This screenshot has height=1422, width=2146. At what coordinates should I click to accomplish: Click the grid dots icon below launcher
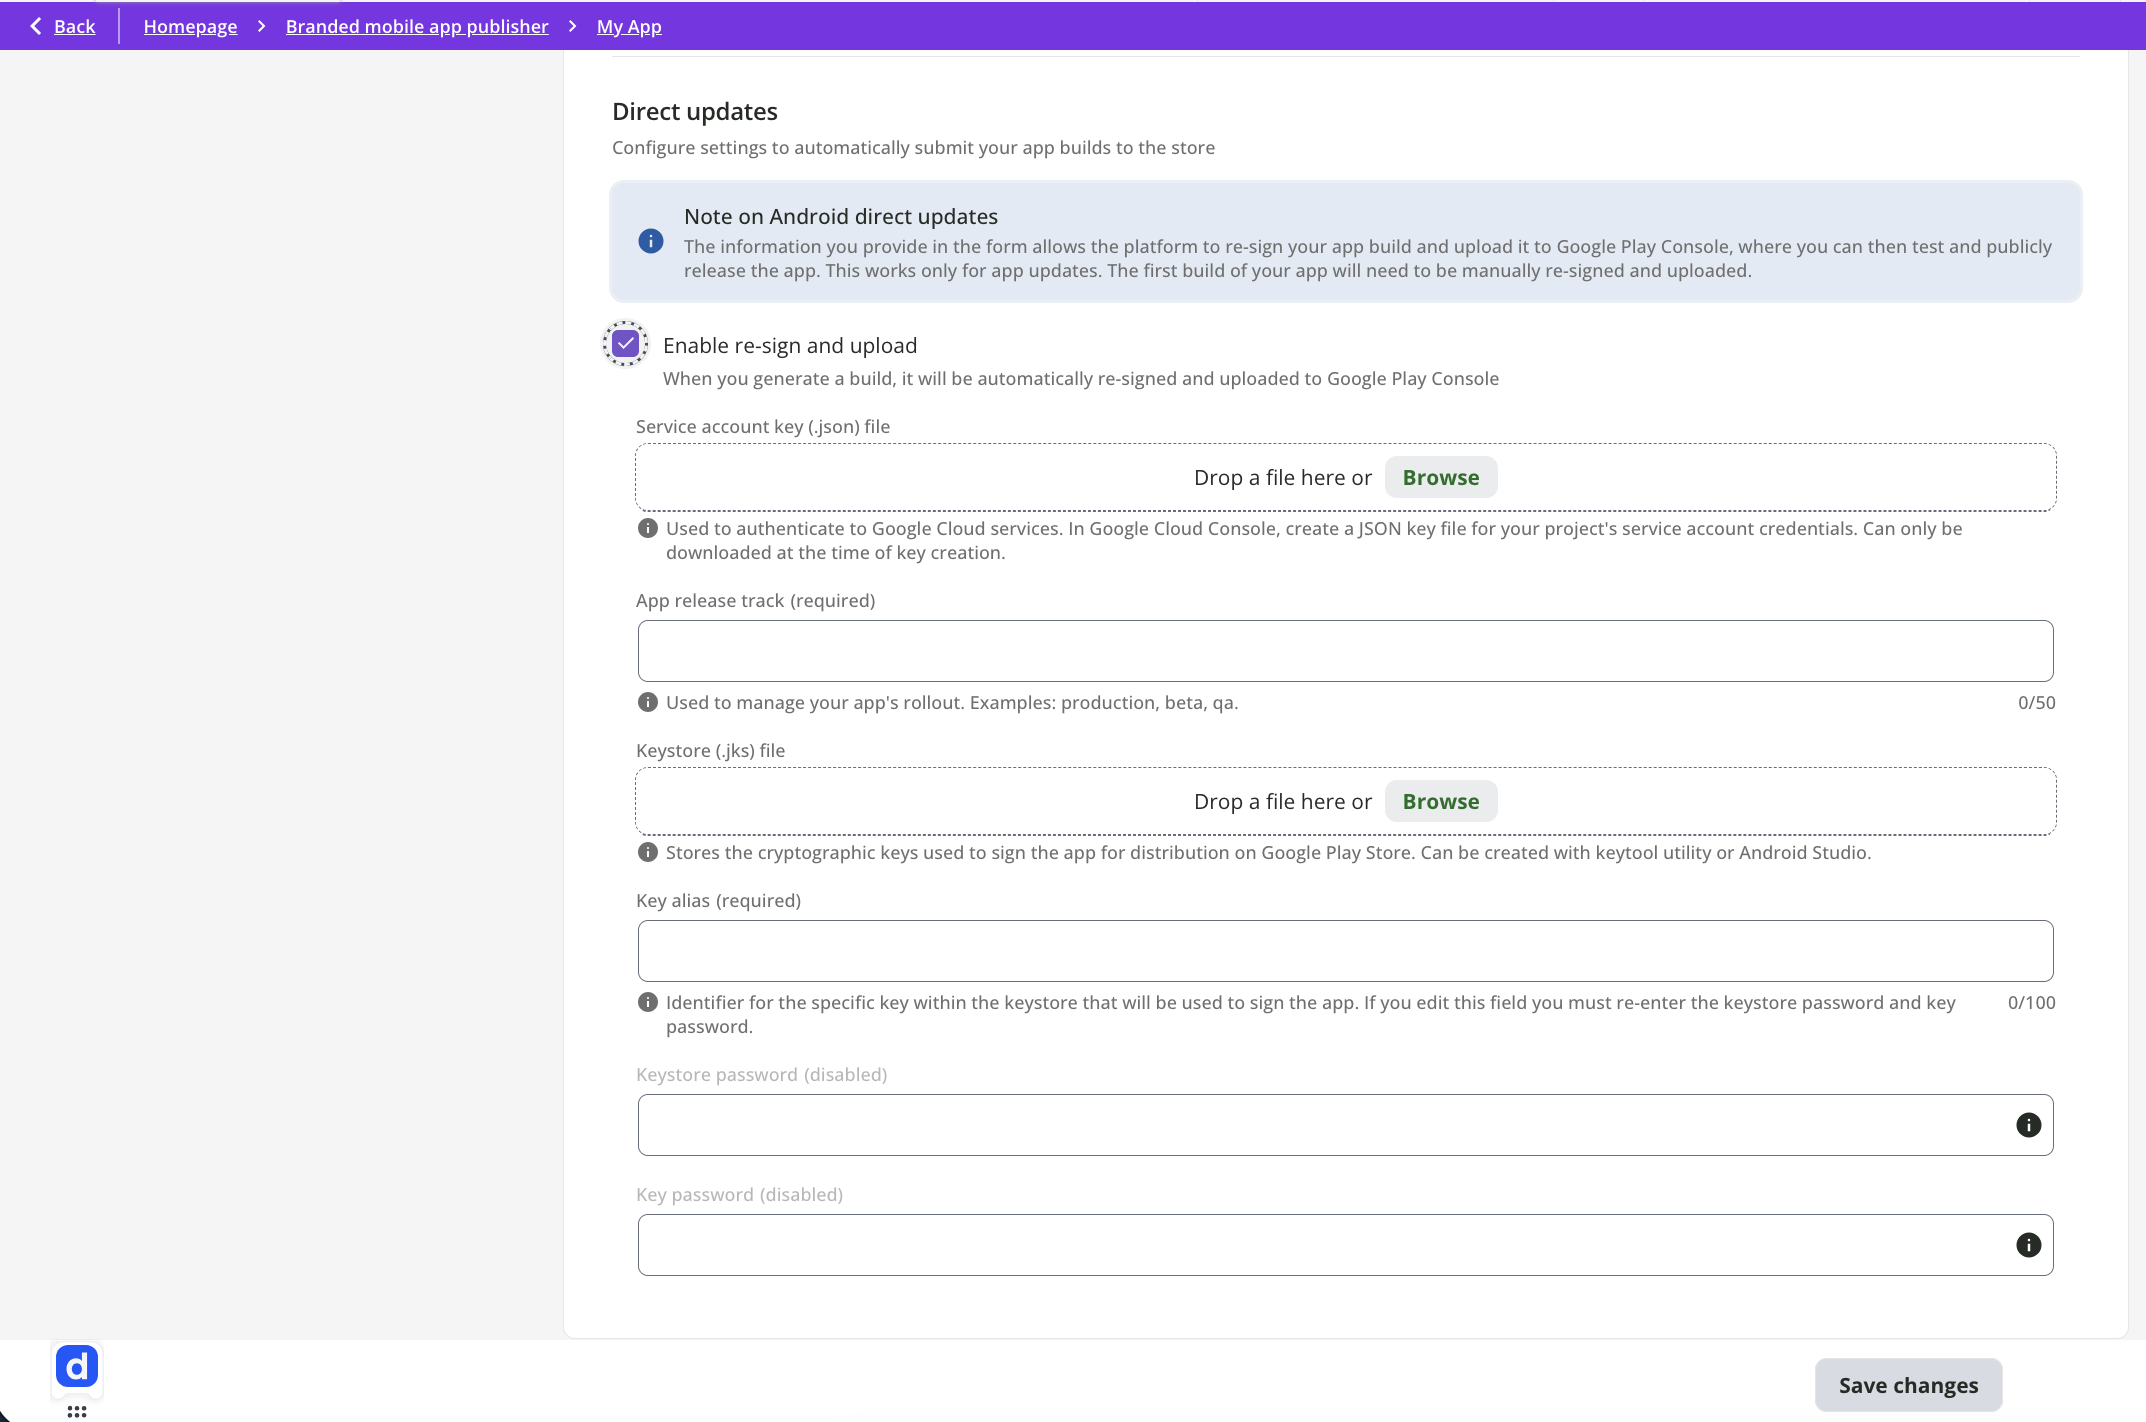point(77,1411)
